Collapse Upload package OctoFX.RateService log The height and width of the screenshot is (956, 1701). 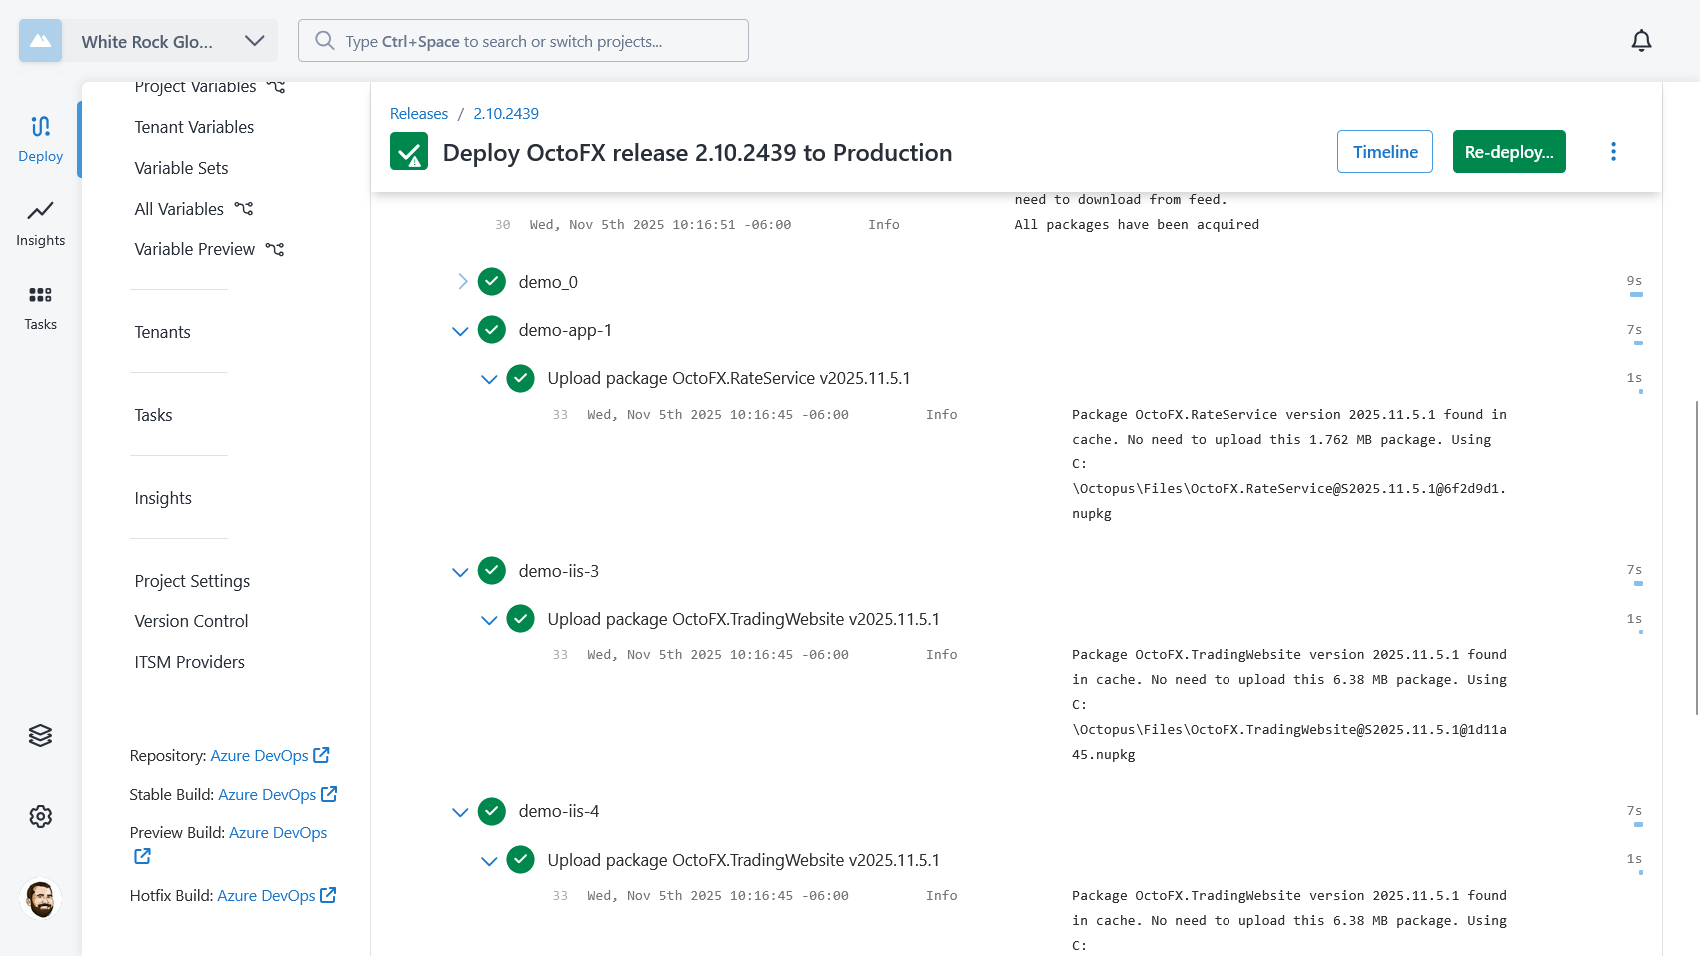pyautogui.click(x=489, y=379)
